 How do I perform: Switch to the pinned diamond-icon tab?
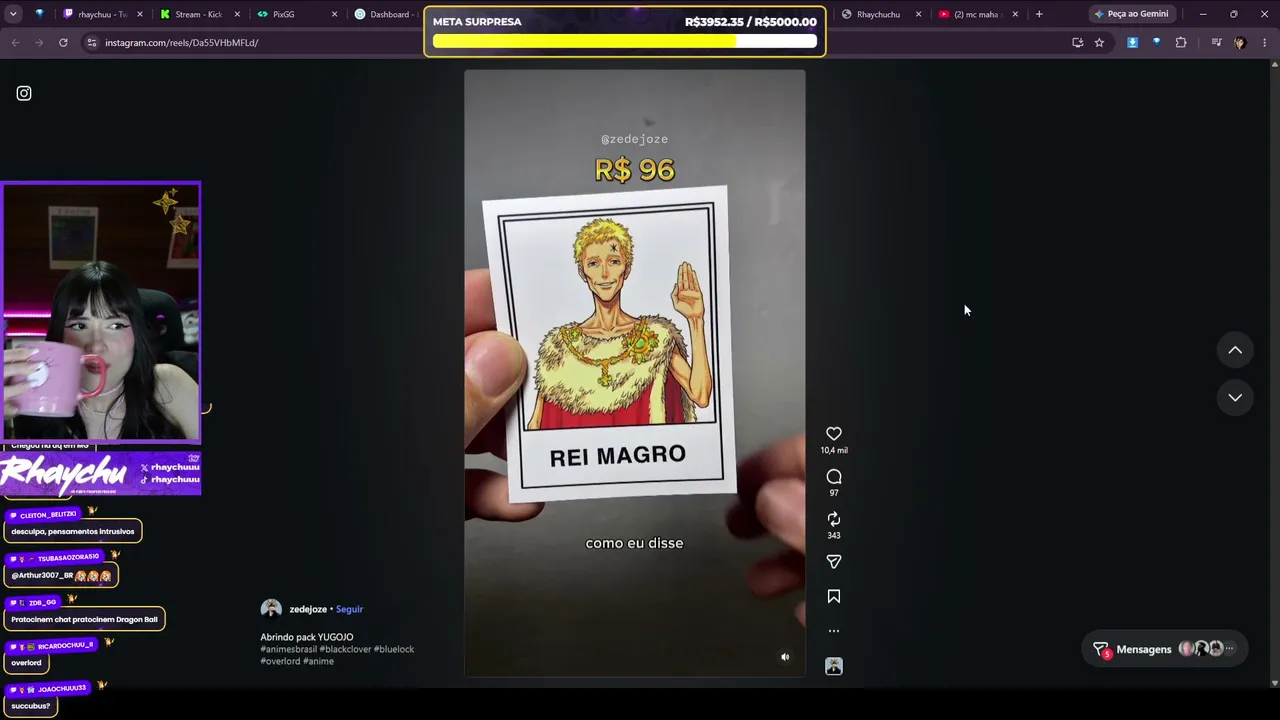(40, 14)
